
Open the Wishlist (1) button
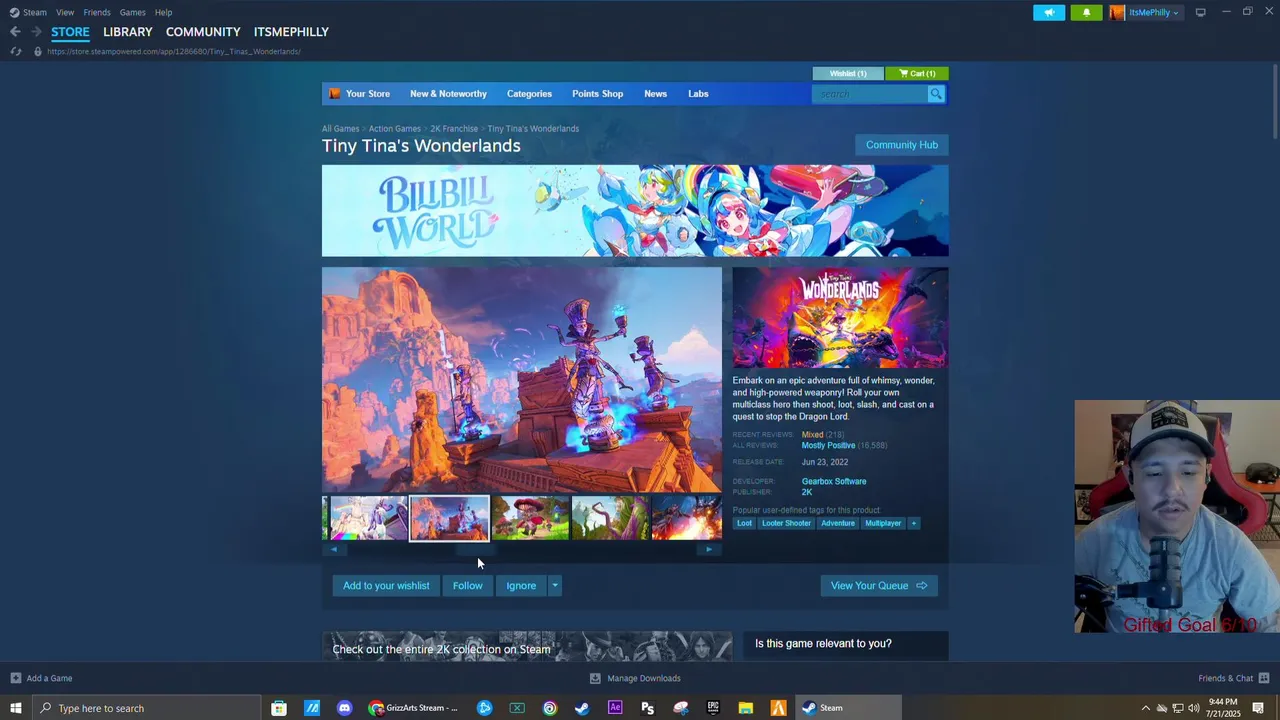click(848, 73)
